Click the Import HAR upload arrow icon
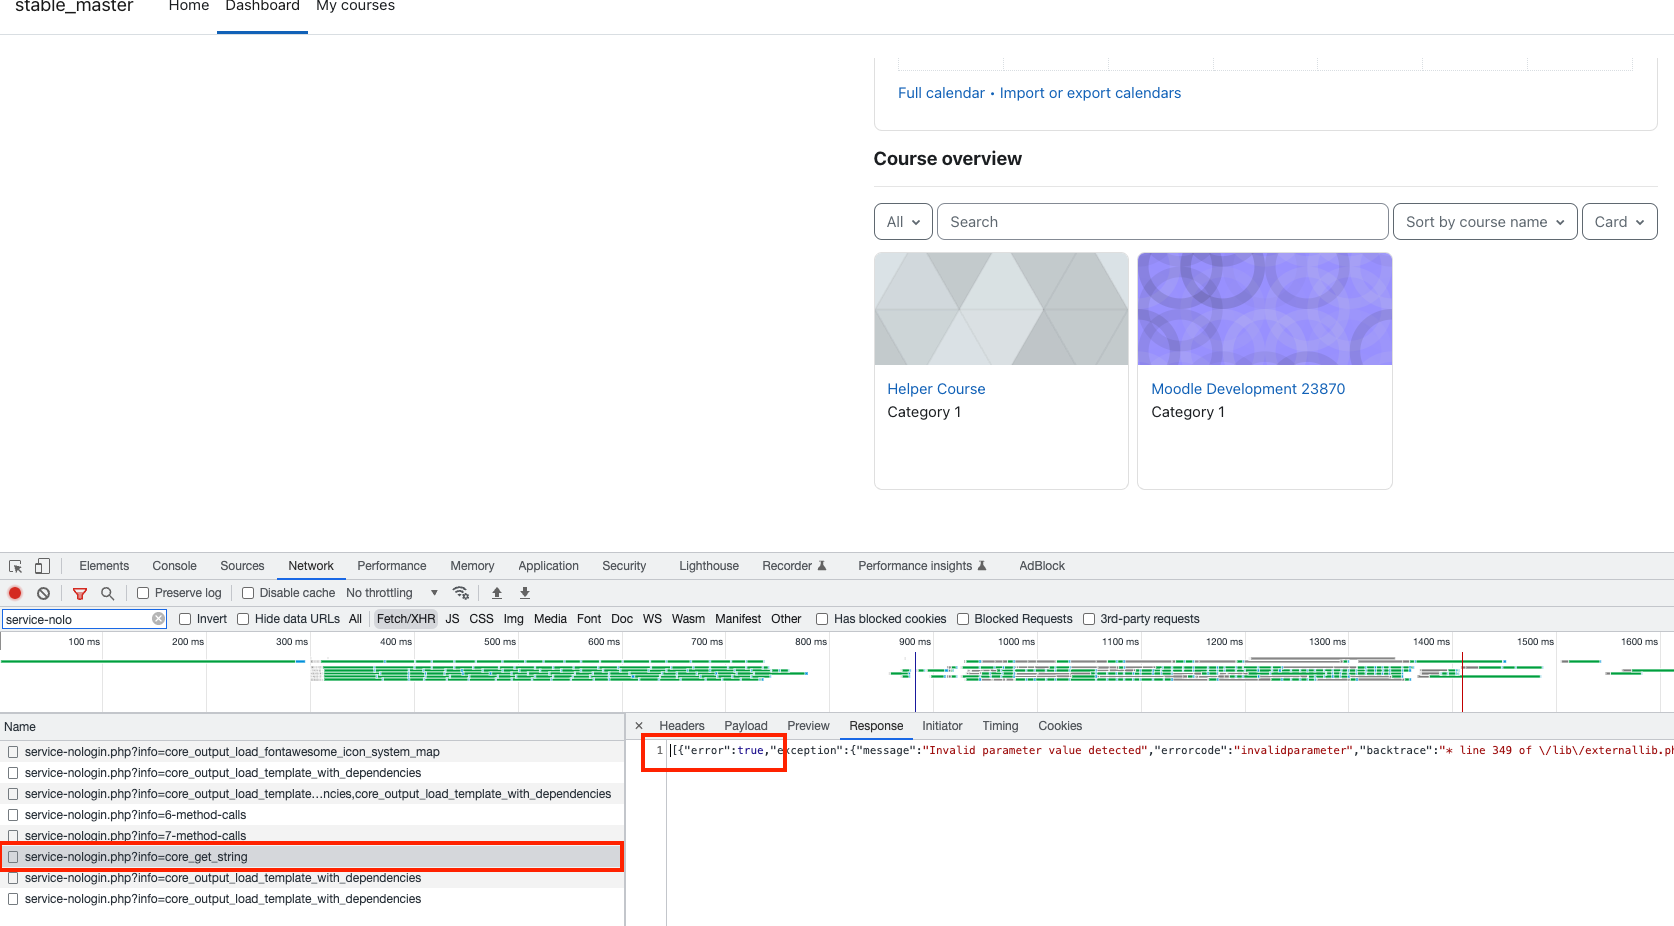The width and height of the screenshot is (1674, 926). 497,593
